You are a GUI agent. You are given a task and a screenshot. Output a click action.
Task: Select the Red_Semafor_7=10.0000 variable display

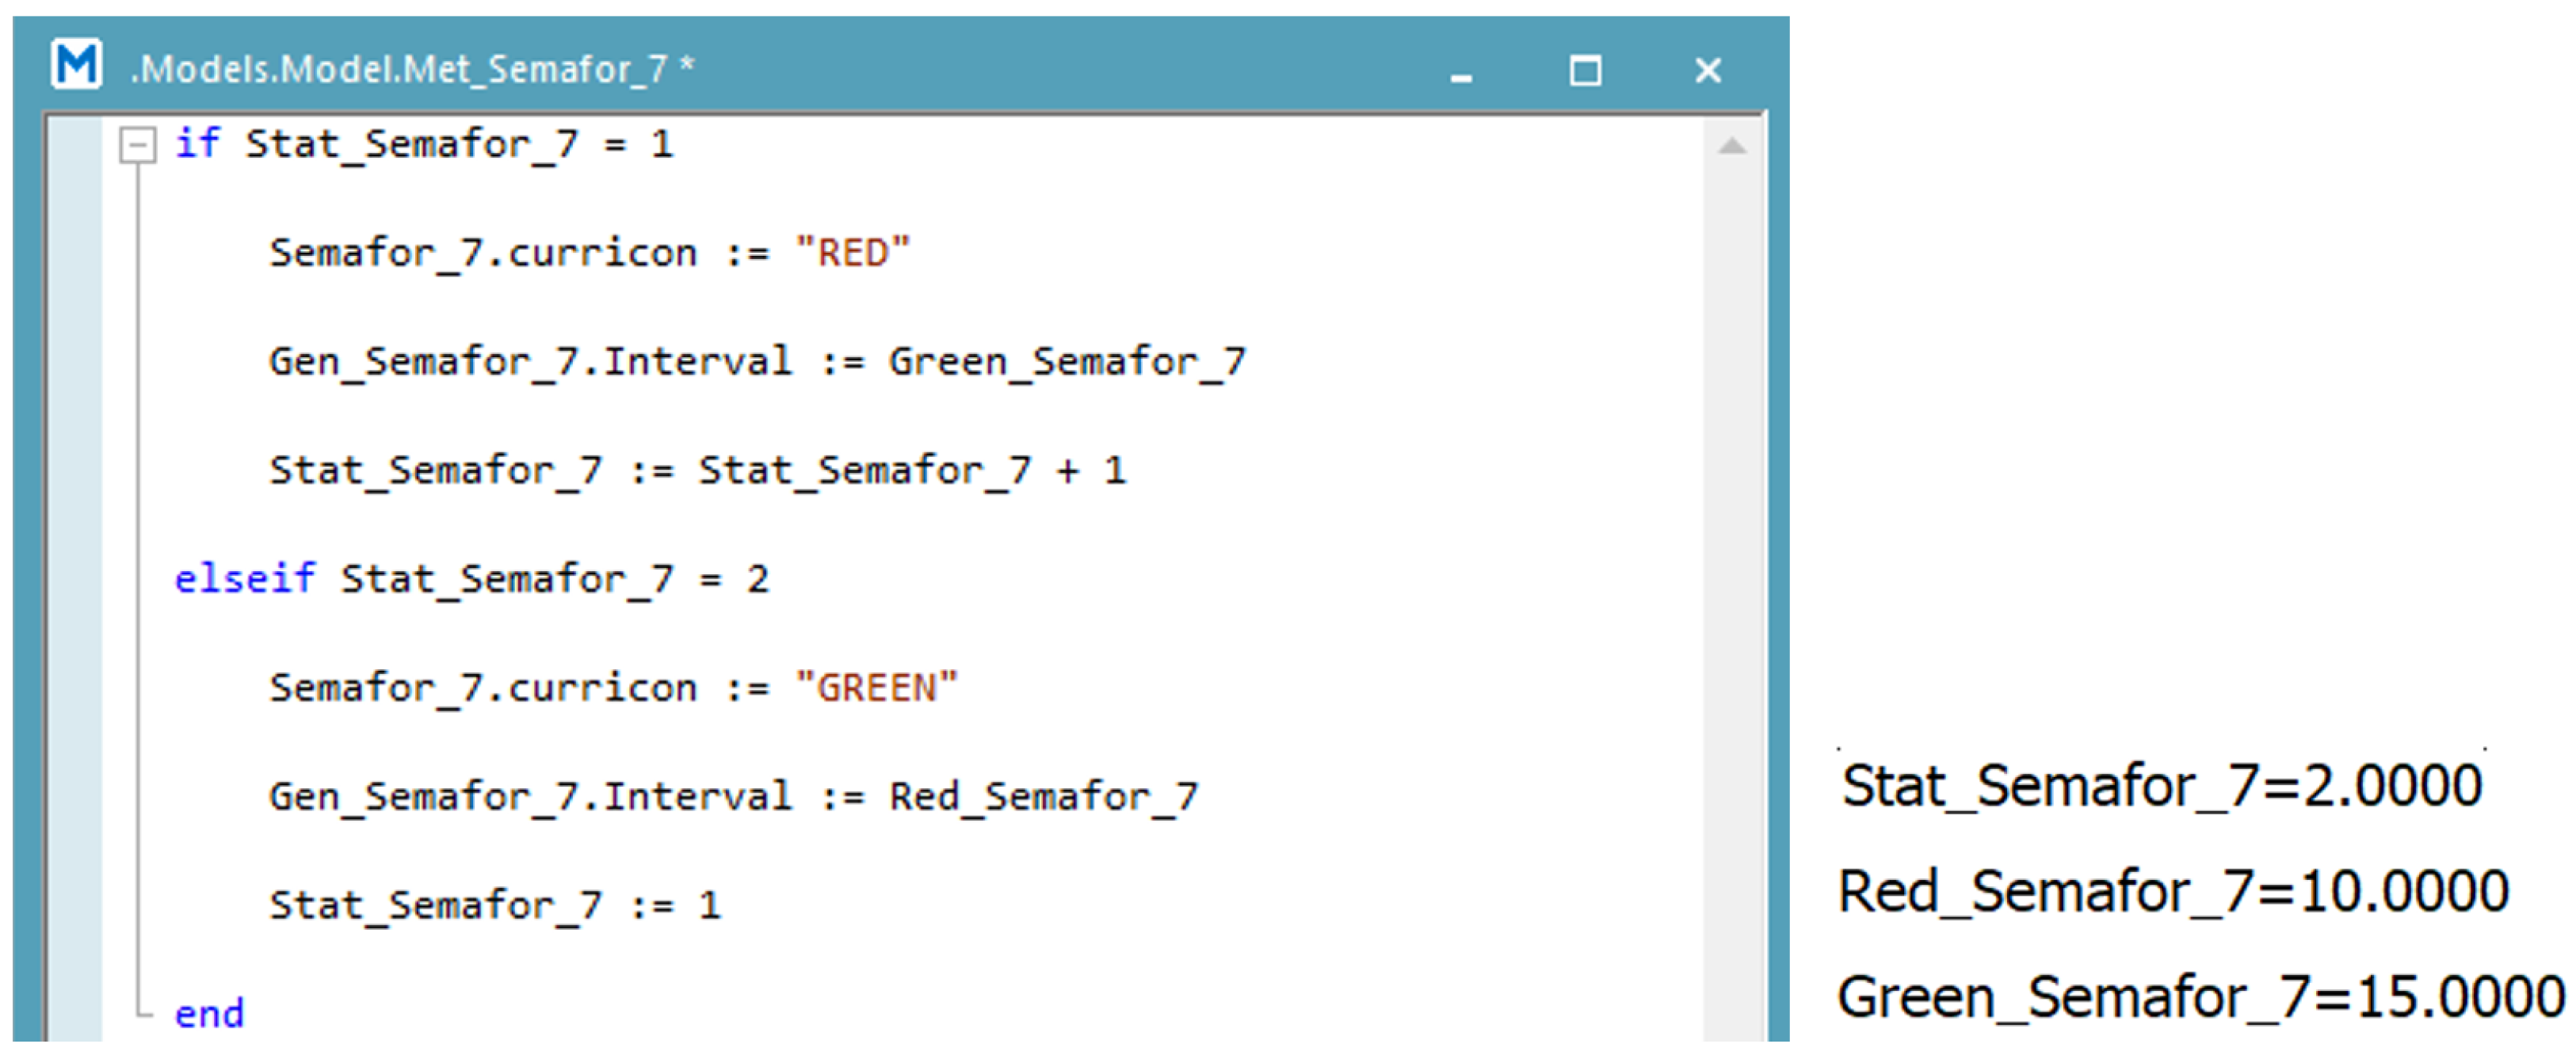[x=2173, y=891]
